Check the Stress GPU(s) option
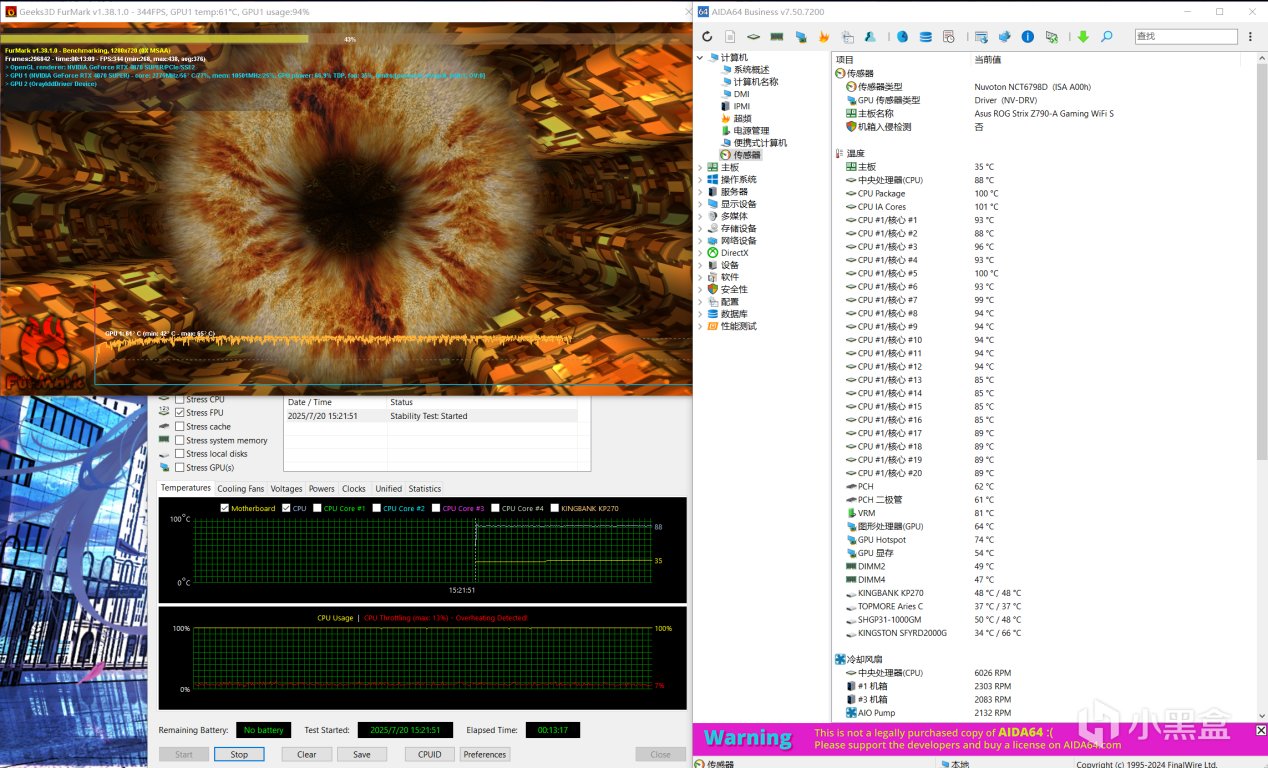1268x768 pixels. coord(179,467)
